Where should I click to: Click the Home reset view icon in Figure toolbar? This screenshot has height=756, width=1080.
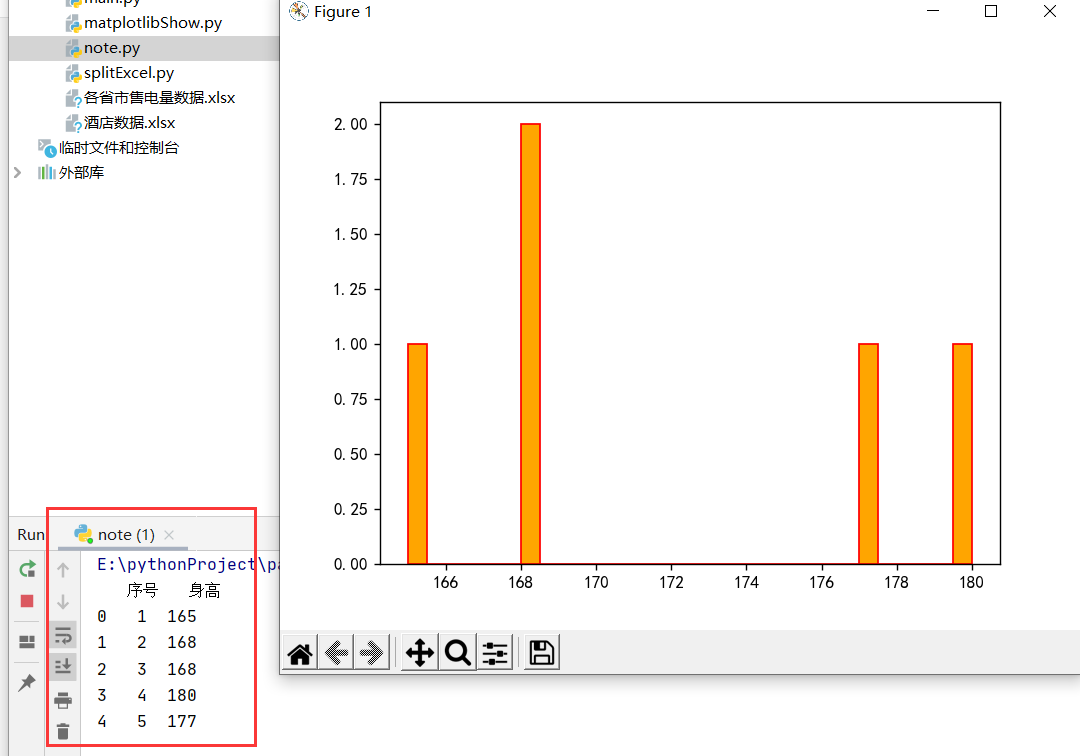click(300, 653)
